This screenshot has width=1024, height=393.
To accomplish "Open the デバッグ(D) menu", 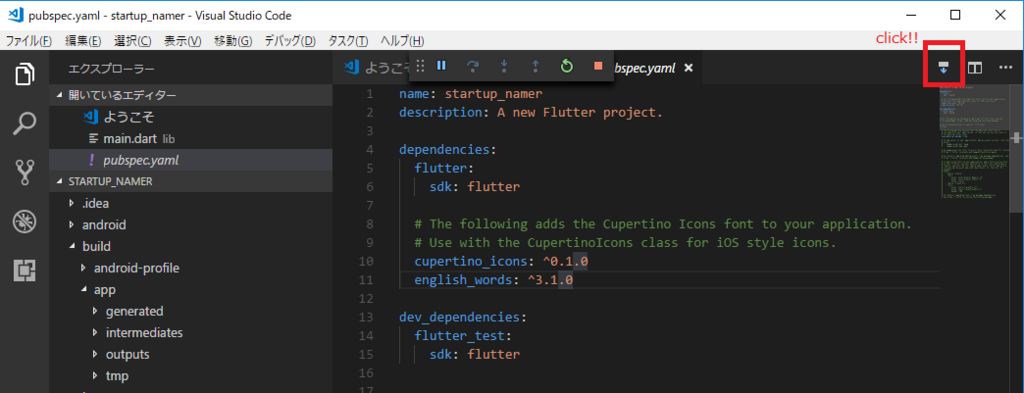I will click(290, 40).
